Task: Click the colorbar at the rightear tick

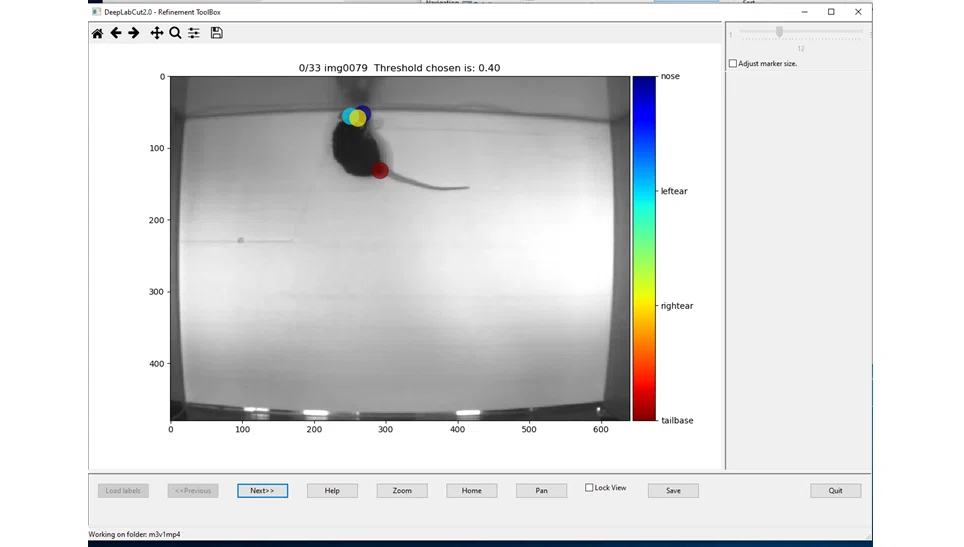Action: tap(644, 305)
